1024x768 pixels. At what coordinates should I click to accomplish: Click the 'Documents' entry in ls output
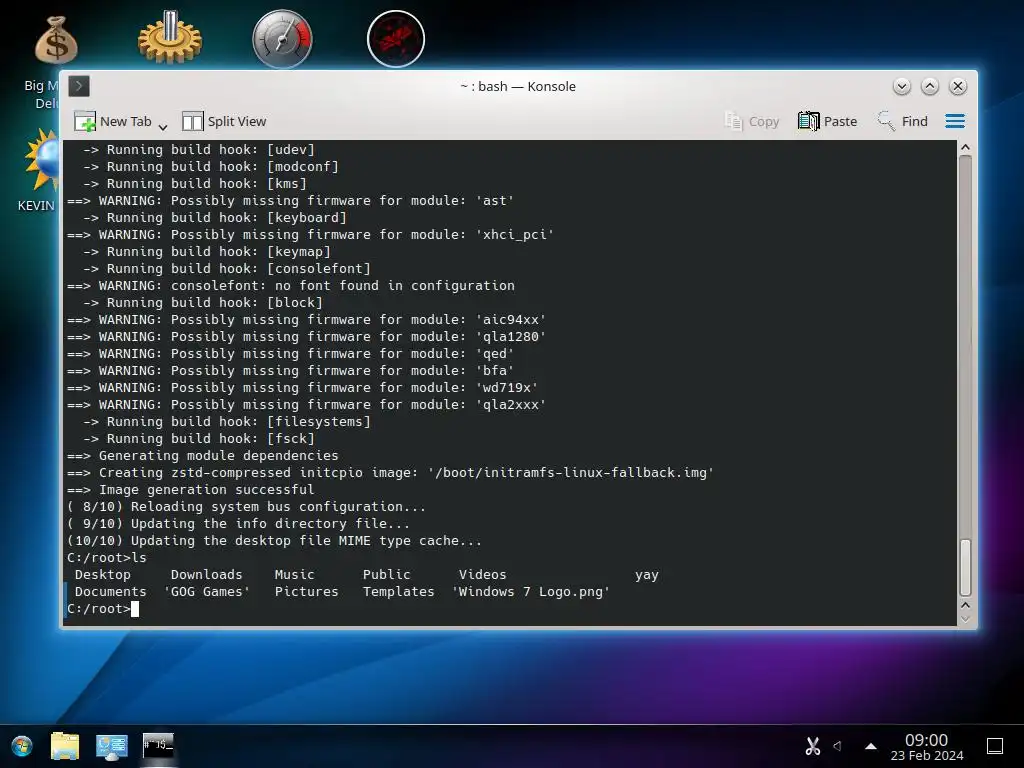110,592
